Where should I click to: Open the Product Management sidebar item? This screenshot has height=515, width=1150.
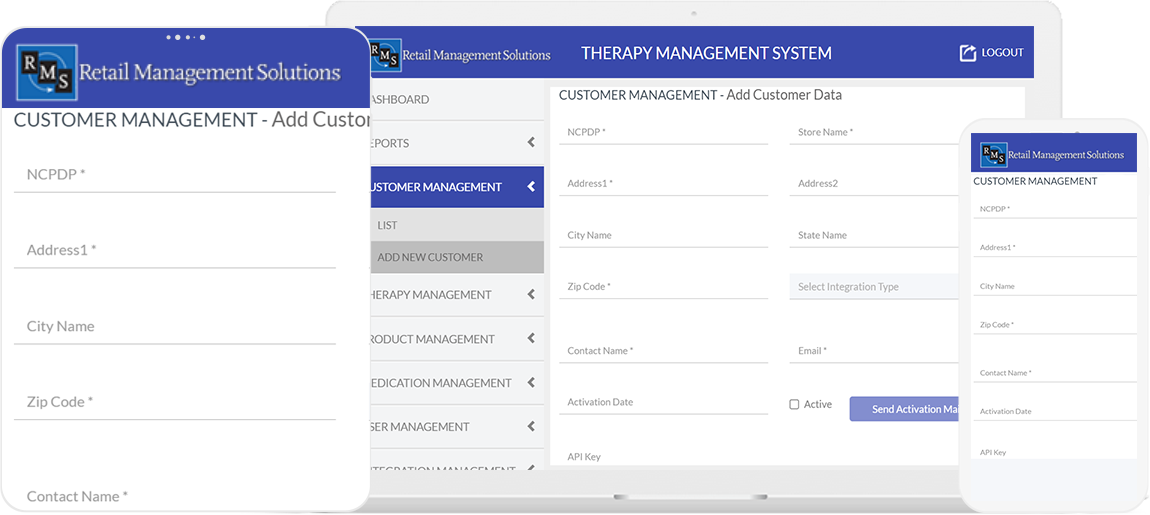click(456, 339)
